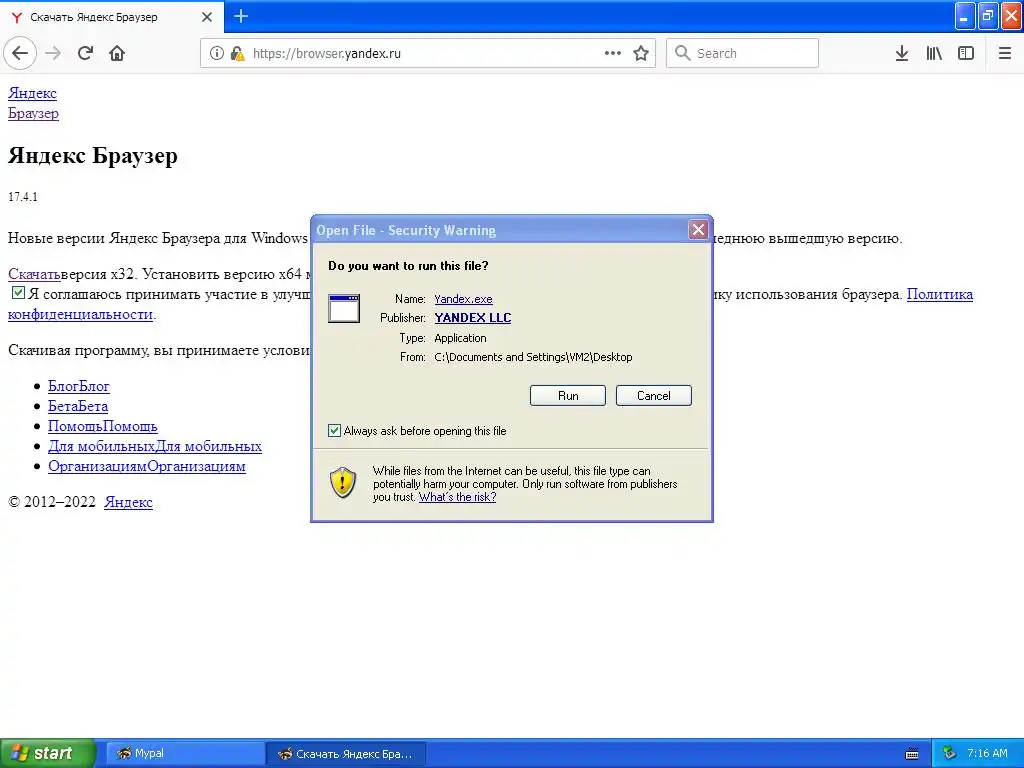The height and width of the screenshot is (768, 1024).
Task: Follow the Браузер link at page top
Action: (33, 113)
